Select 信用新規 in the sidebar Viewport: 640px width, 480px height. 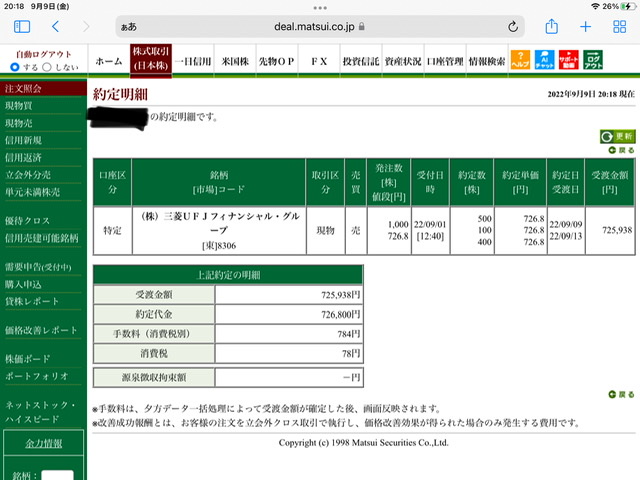23,140
